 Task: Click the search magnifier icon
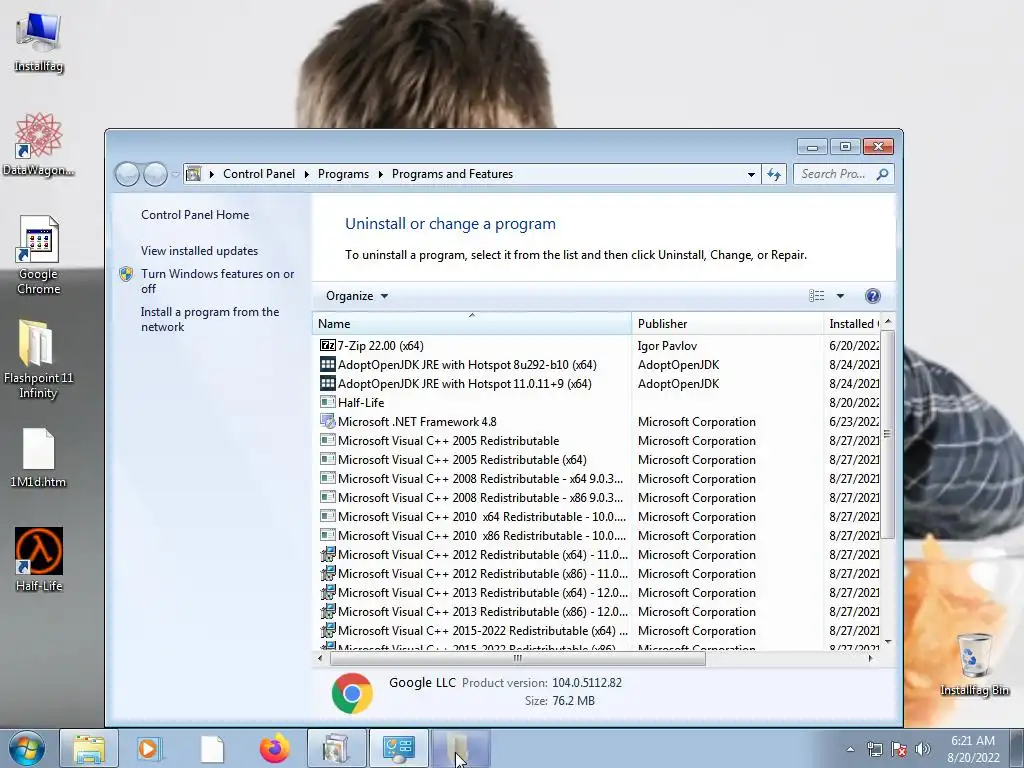coord(882,174)
